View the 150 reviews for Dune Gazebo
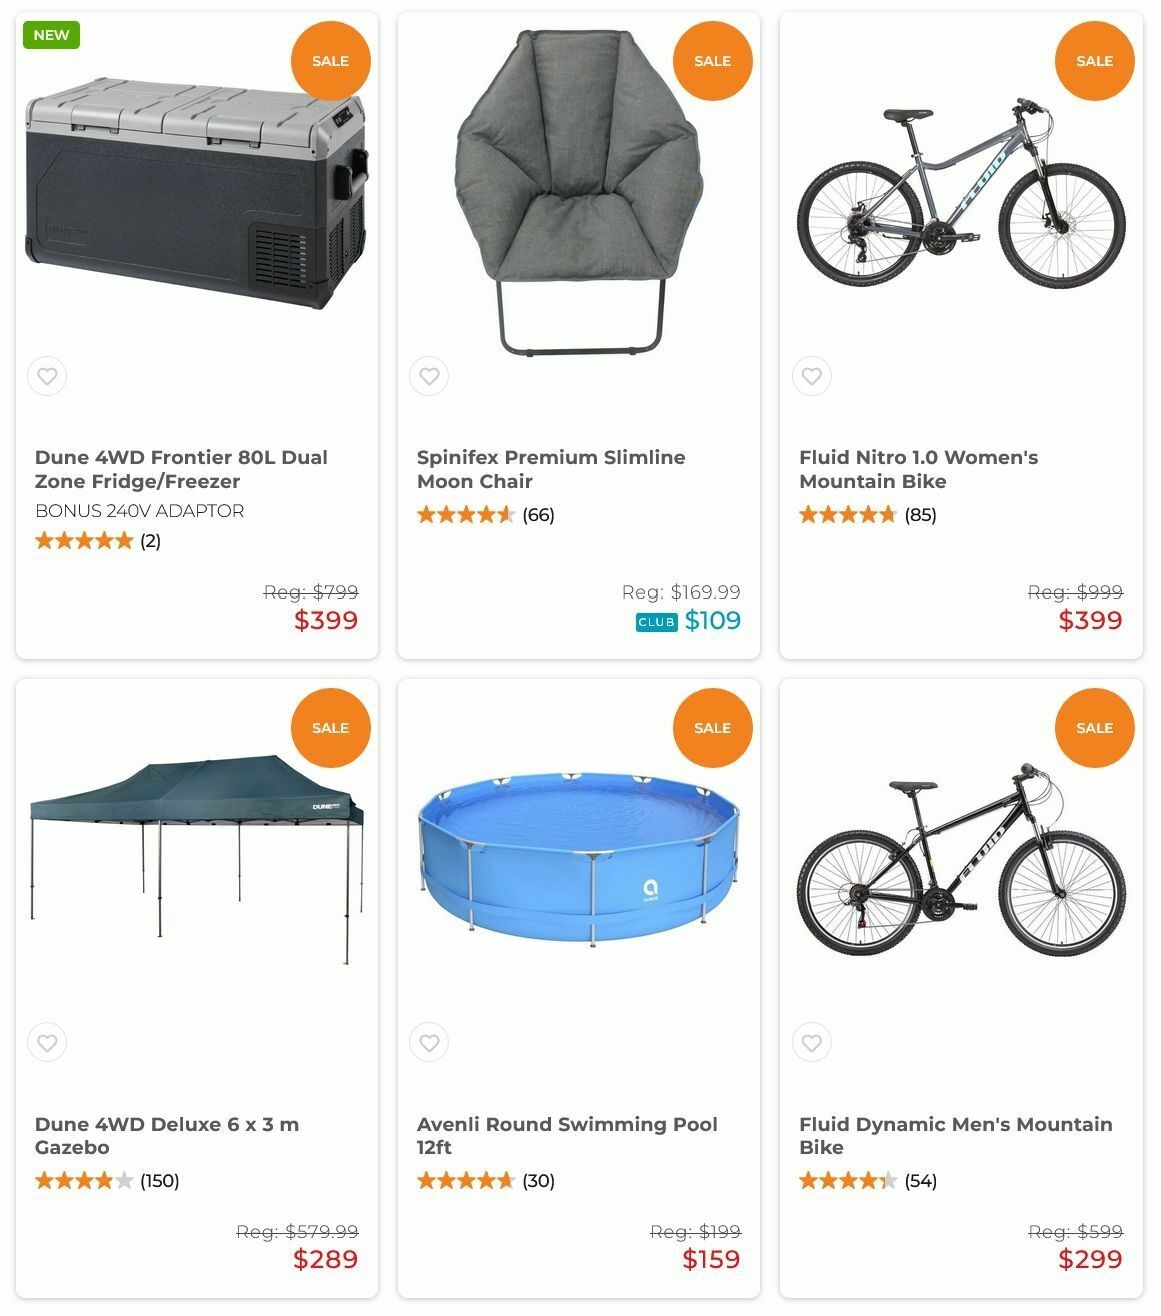1161x1316 pixels. [x=159, y=1181]
